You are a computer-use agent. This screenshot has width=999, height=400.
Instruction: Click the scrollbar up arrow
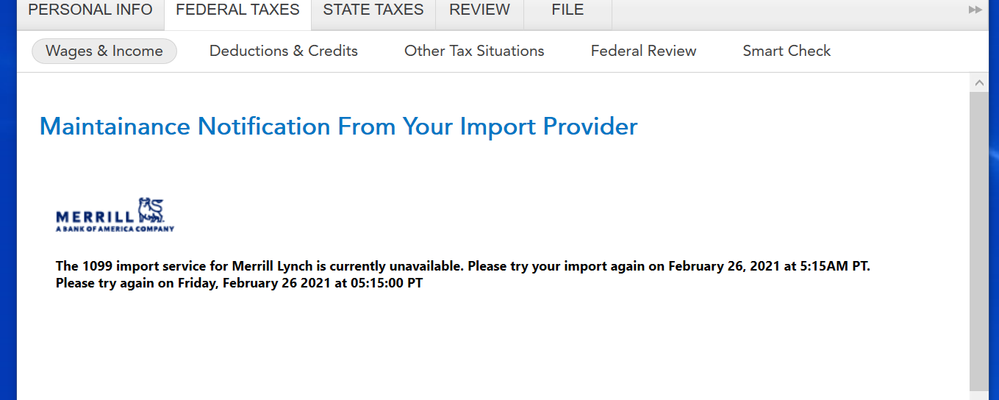pyautogui.click(x=978, y=82)
